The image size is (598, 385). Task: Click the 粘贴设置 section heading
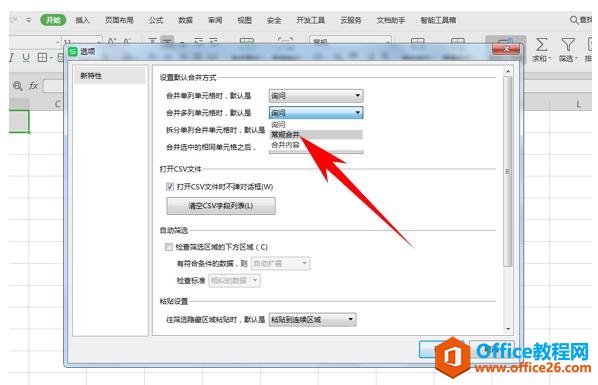point(174,301)
